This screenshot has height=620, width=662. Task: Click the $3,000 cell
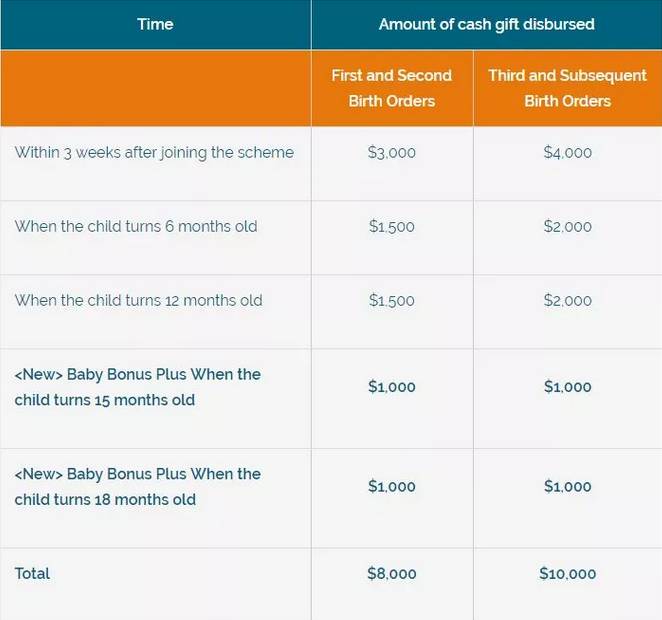tap(392, 153)
